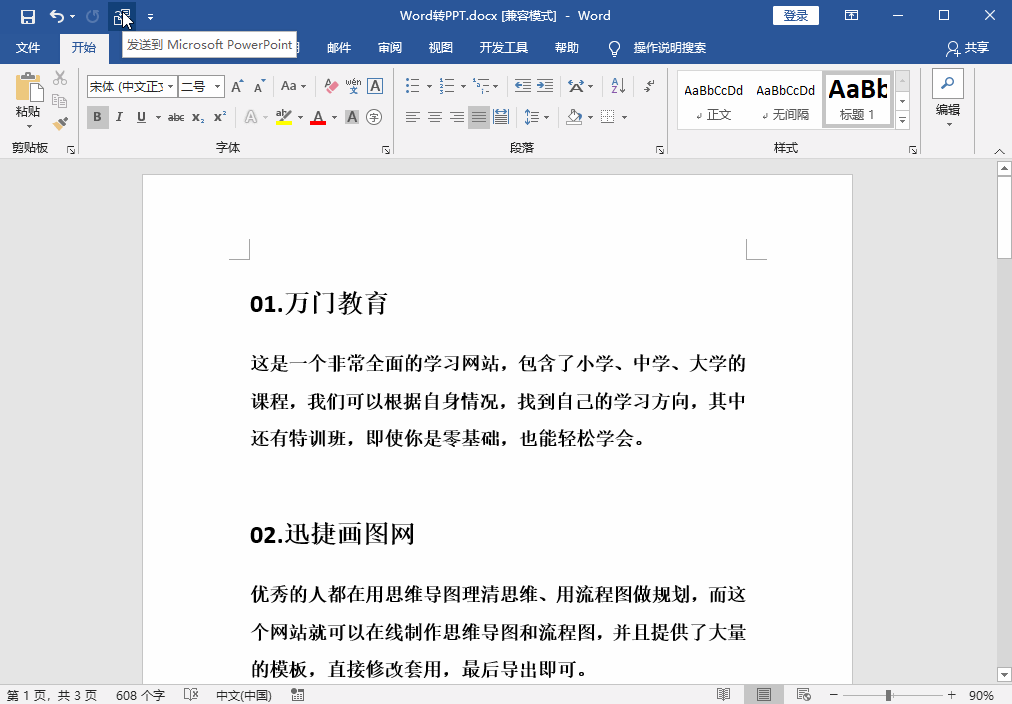The image size is (1012, 704).
Task: Show or hide paragraph marks
Action: click(649, 86)
